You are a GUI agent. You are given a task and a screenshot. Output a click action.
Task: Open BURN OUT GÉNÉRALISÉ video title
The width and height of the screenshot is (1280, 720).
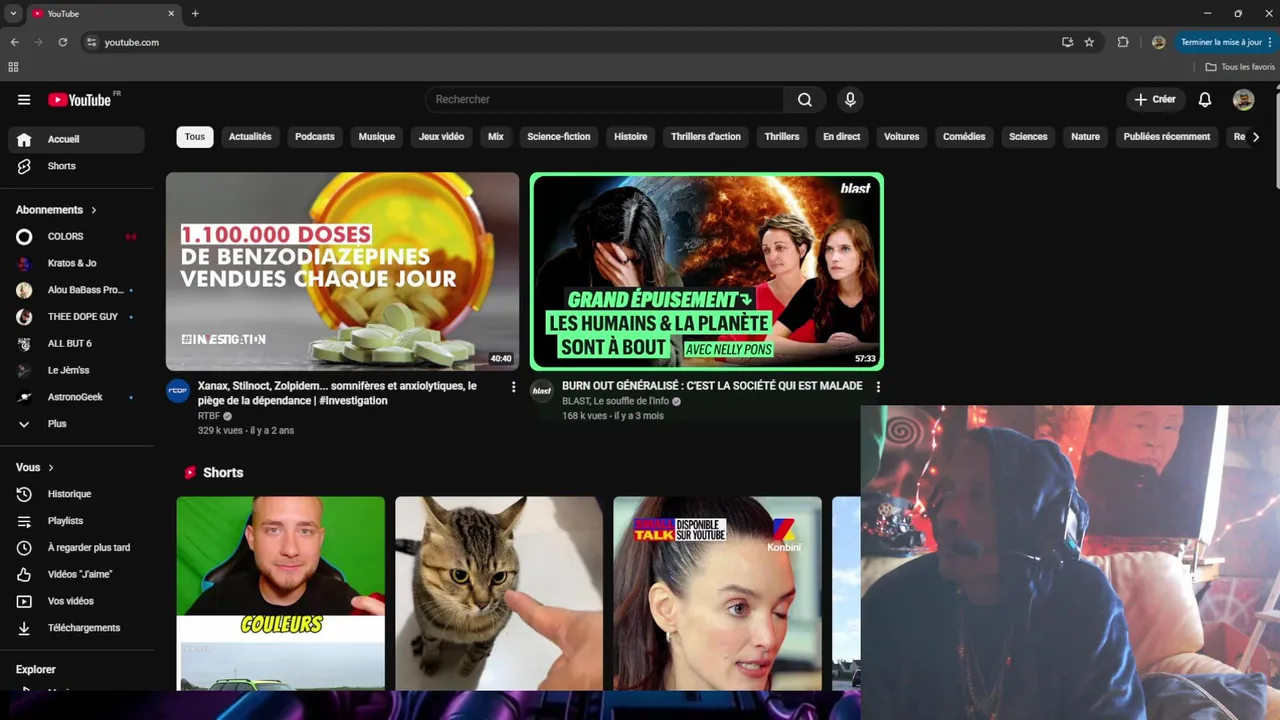712,386
